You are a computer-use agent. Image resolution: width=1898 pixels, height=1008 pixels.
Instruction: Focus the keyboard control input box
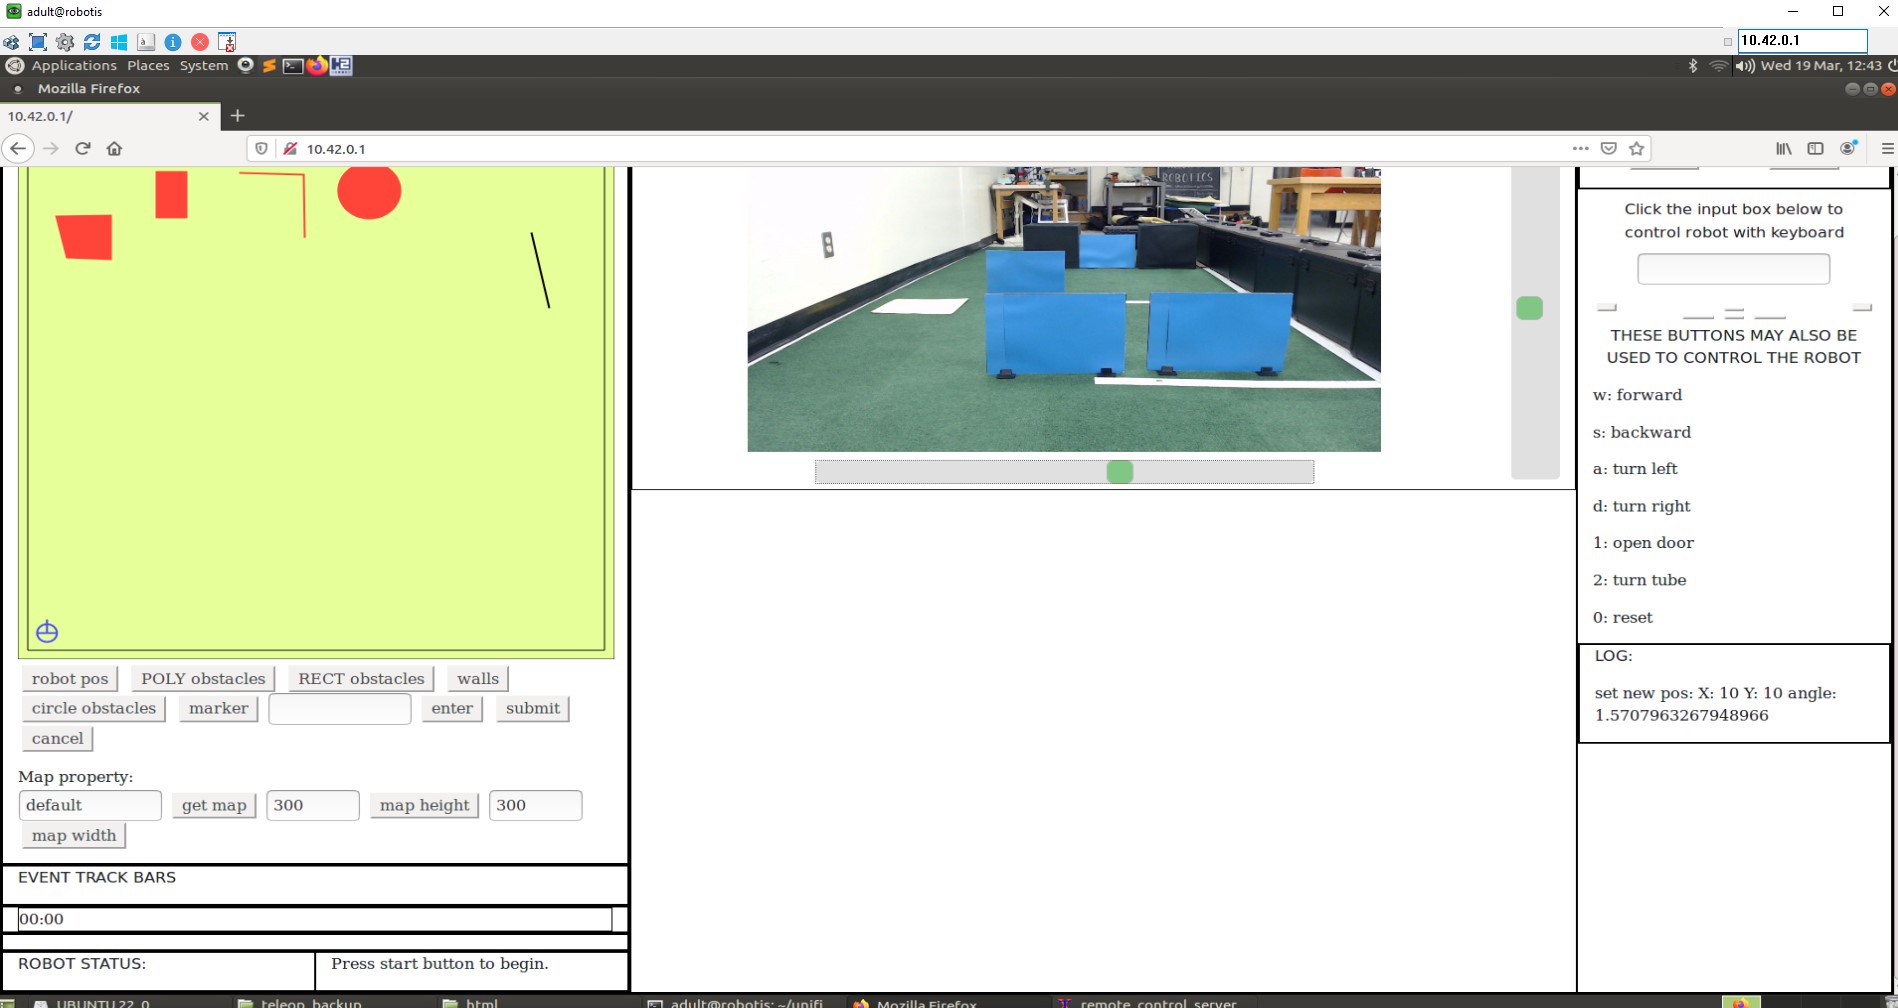(1734, 269)
